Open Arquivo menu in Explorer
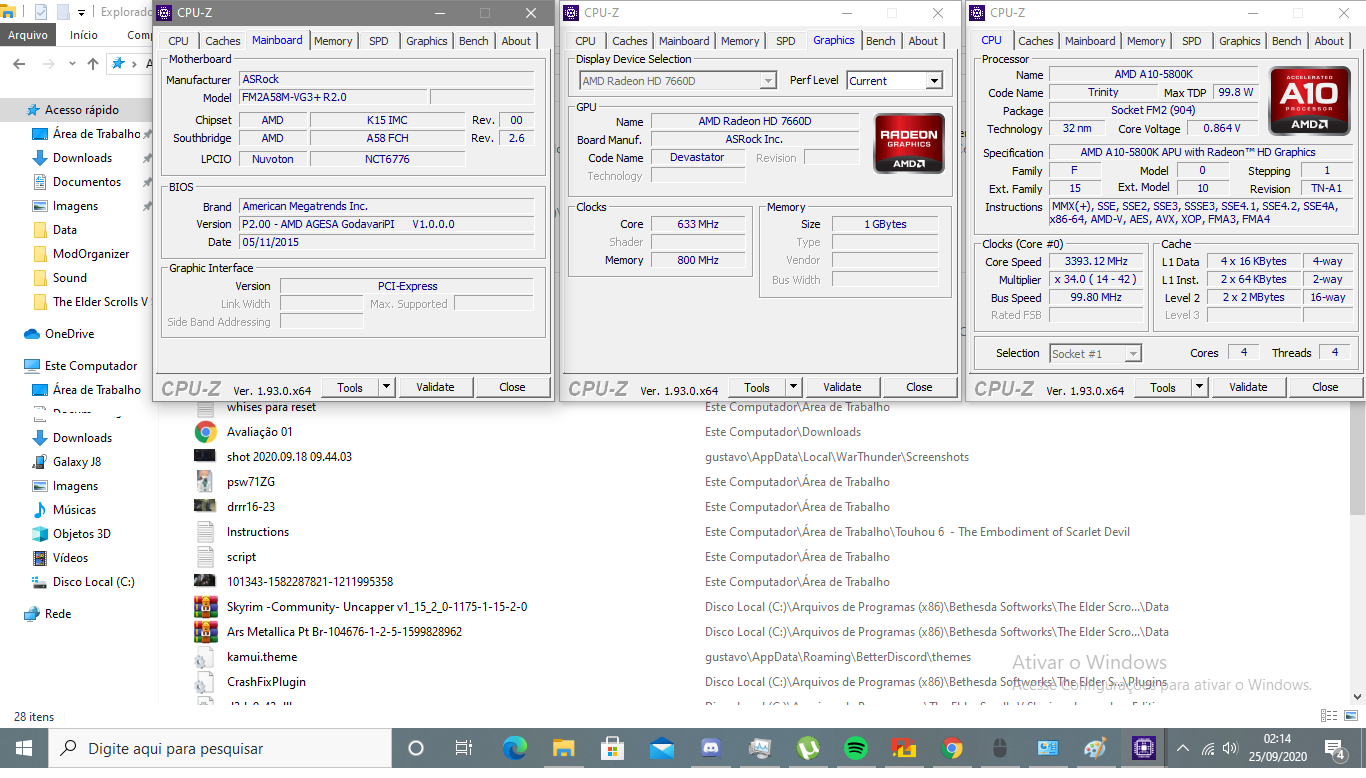The width and height of the screenshot is (1366, 778). [x=28, y=34]
